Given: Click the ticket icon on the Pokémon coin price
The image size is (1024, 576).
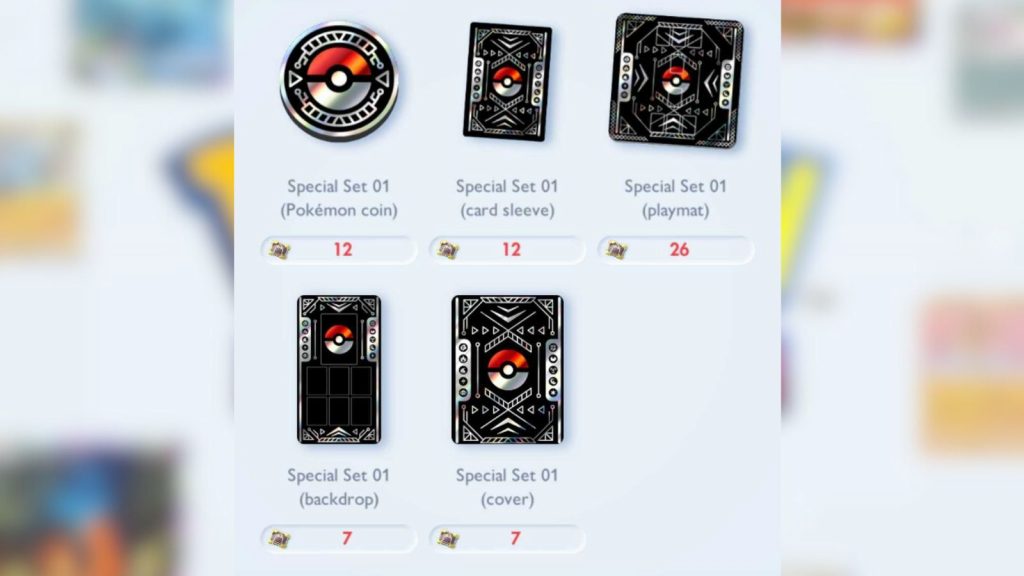Looking at the screenshot, I should (280, 250).
